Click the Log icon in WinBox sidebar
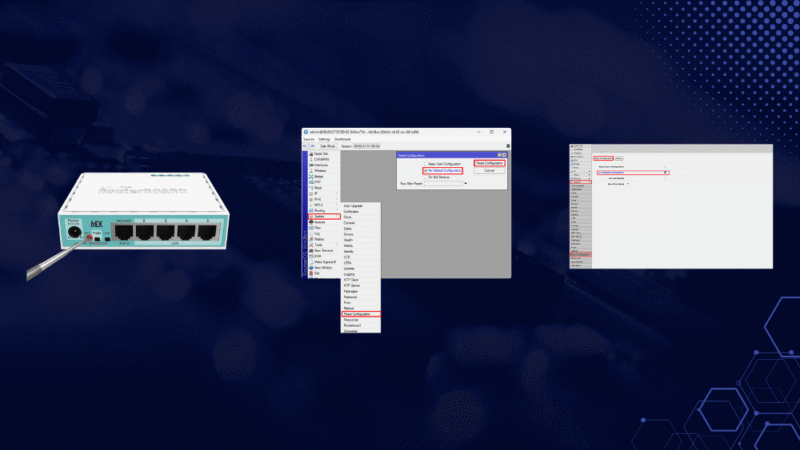Viewport: 800px width, 450px height. (311, 234)
